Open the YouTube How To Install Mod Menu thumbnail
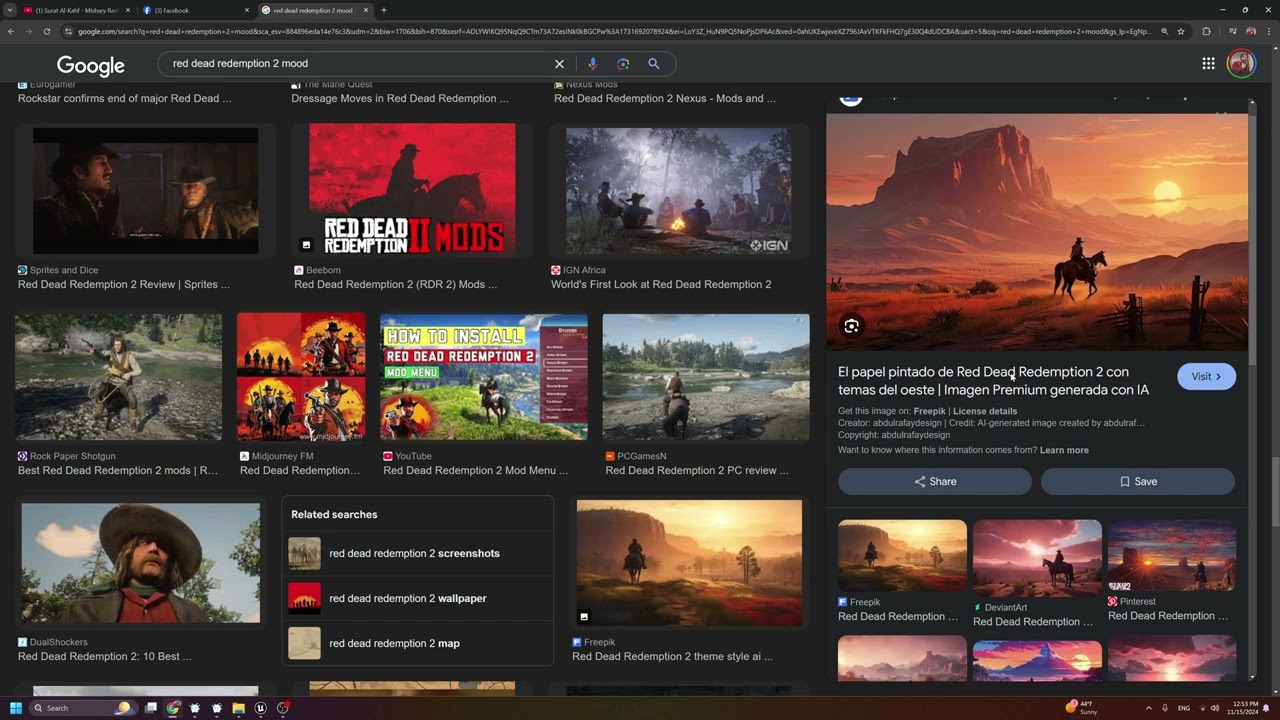The width and height of the screenshot is (1280, 720). 484,377
